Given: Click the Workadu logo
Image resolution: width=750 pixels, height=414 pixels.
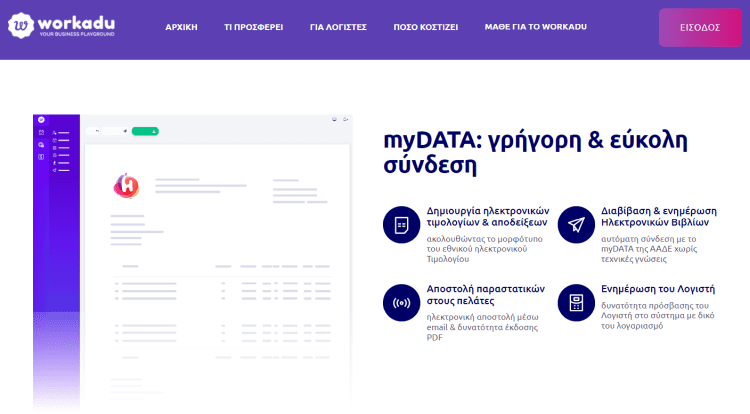Looking at the screenshot, I should click(62, 26).
